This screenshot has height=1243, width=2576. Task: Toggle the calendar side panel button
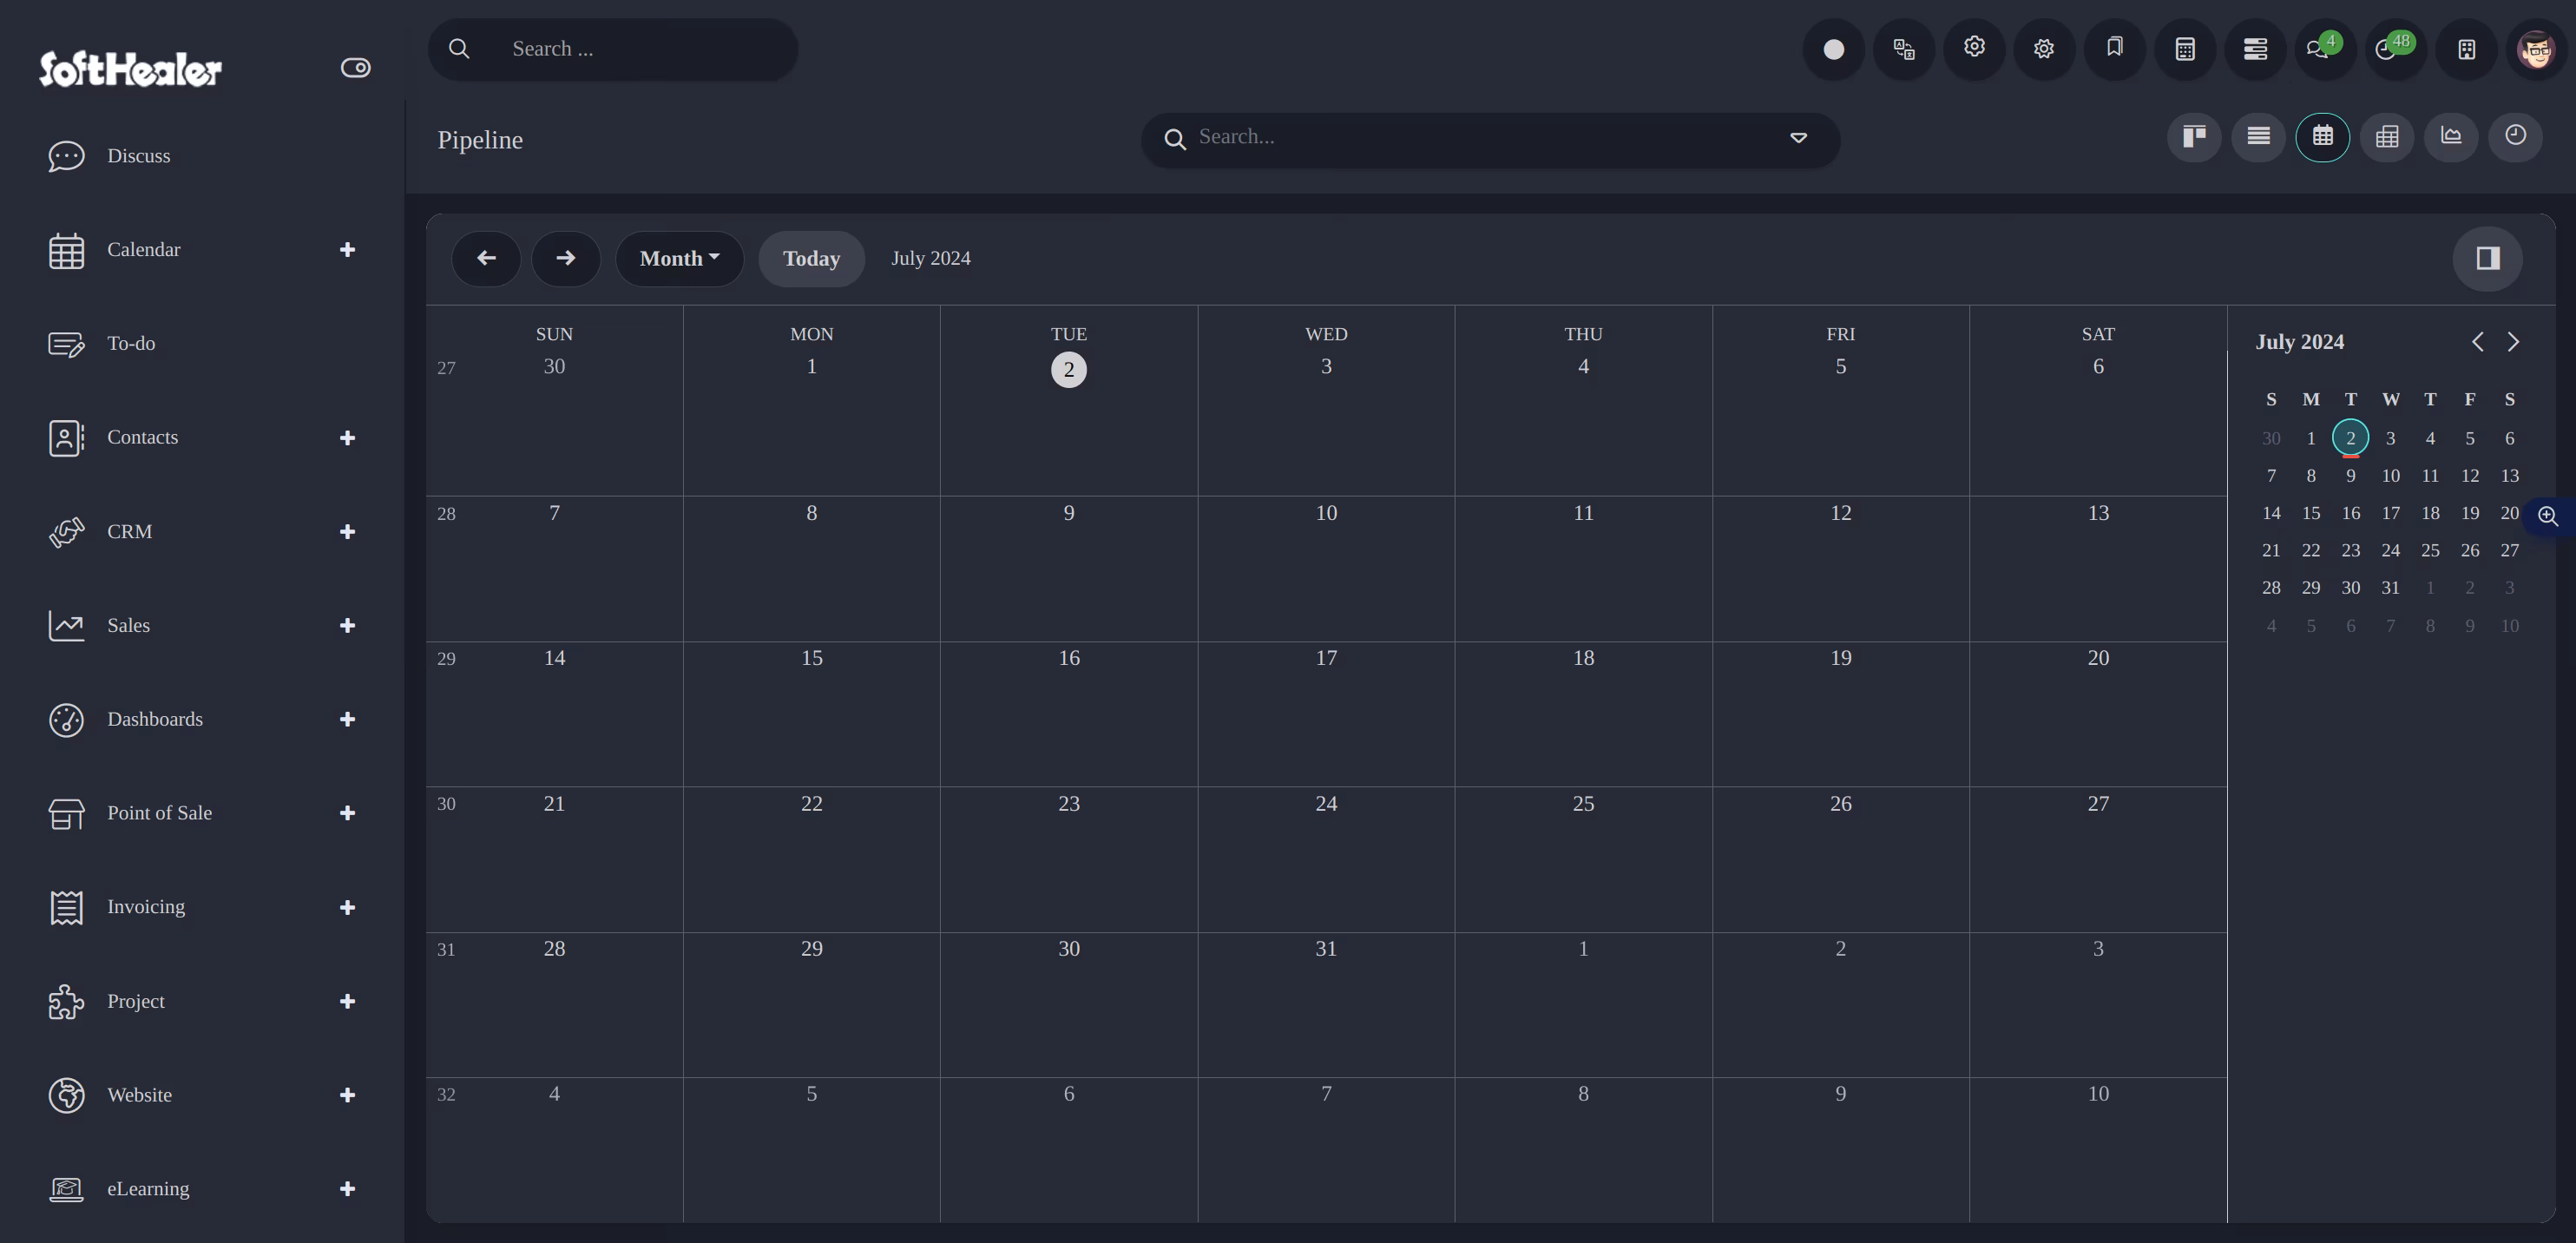click(2487, 259)
